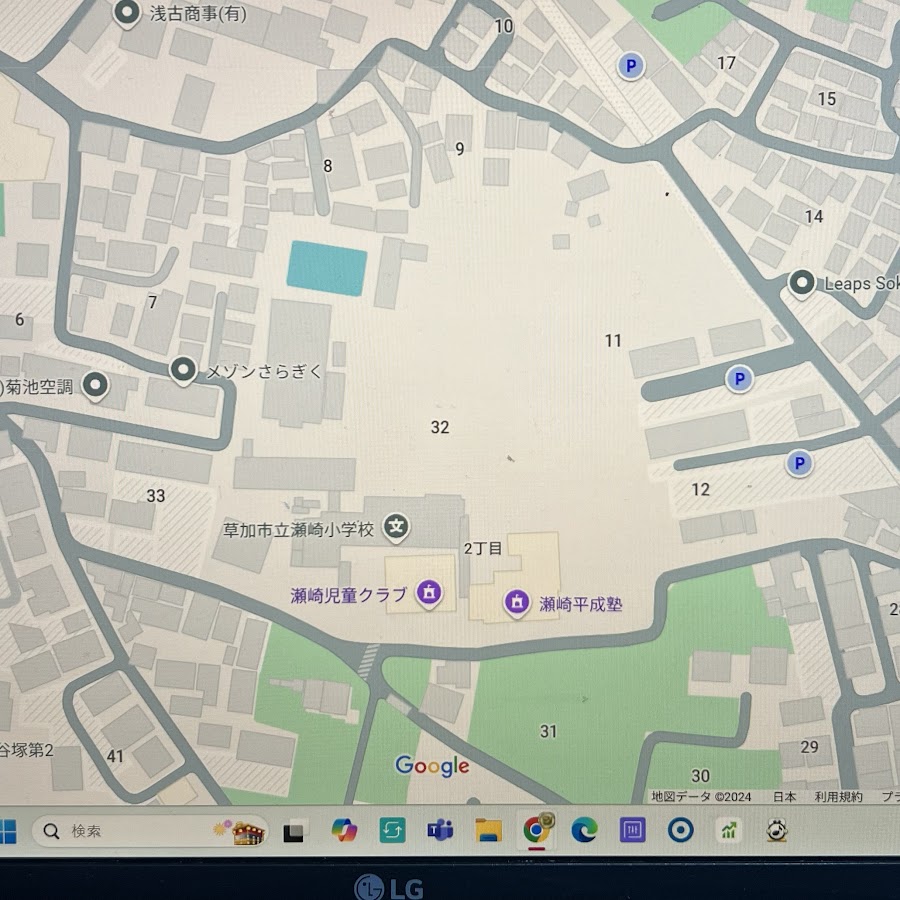The height and width of the screenshot is (900, 900).
Task: Click the 浅古商事(有) label
Action: tap(198, 13)
